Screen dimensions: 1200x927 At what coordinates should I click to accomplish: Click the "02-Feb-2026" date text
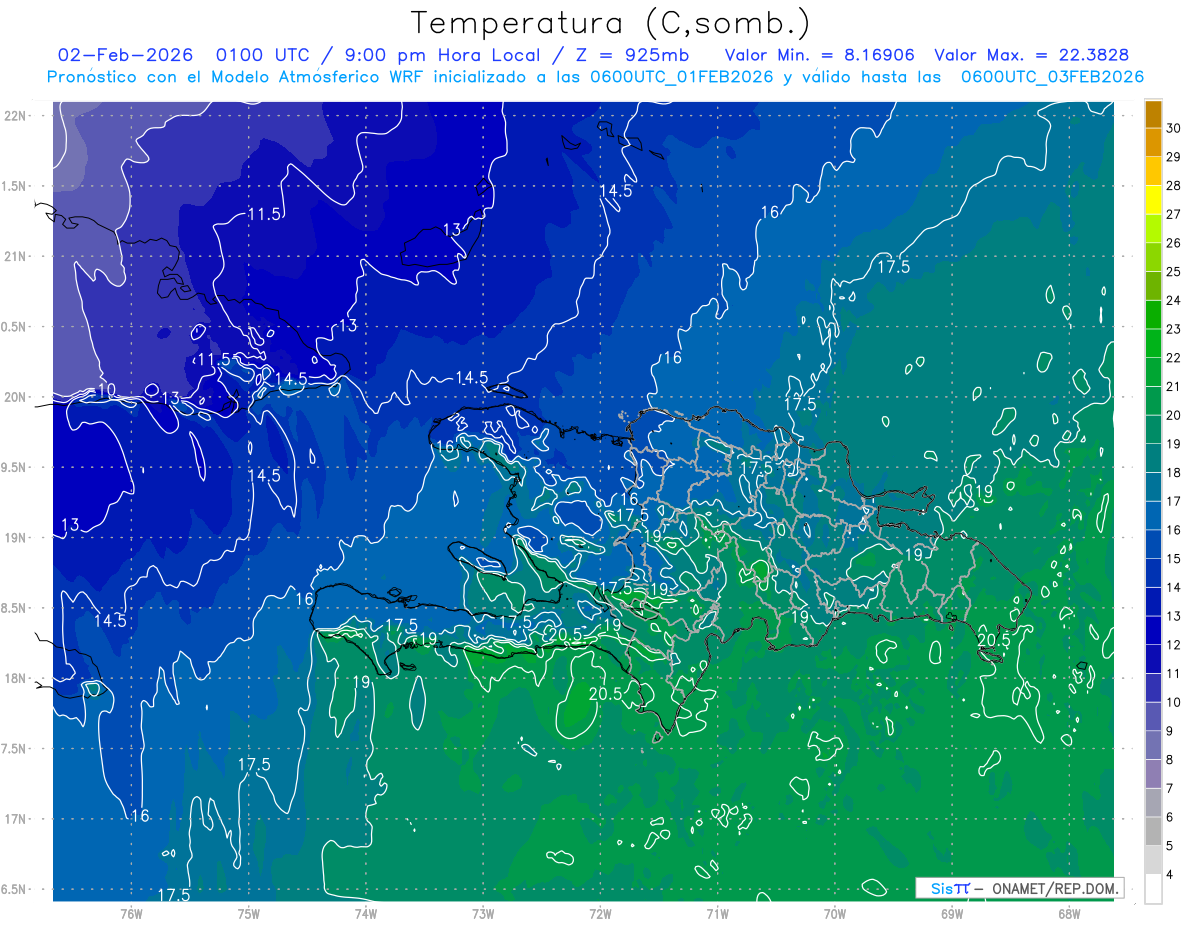tap(125, 55)
